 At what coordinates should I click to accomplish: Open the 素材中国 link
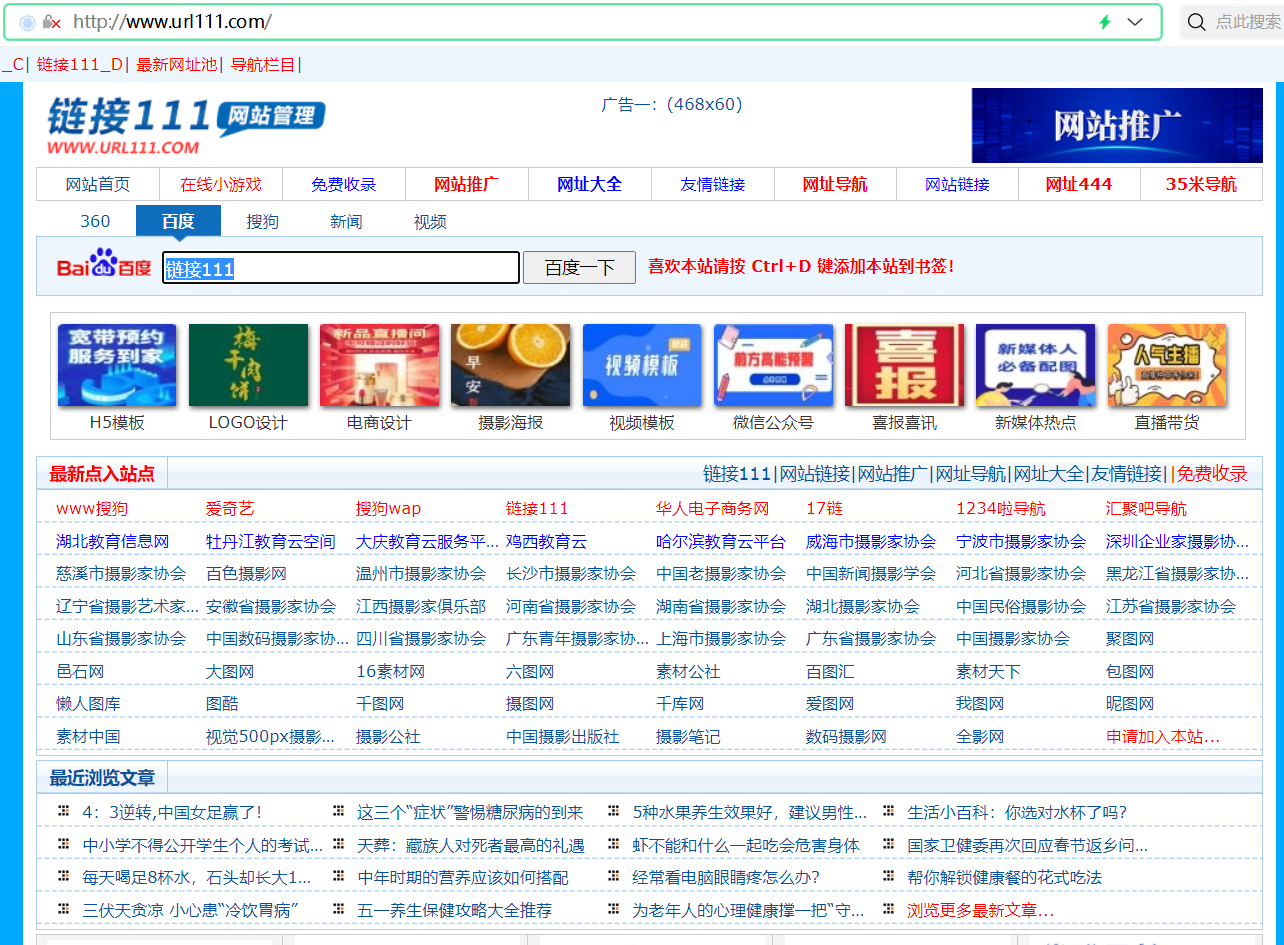tap(88, 736)
